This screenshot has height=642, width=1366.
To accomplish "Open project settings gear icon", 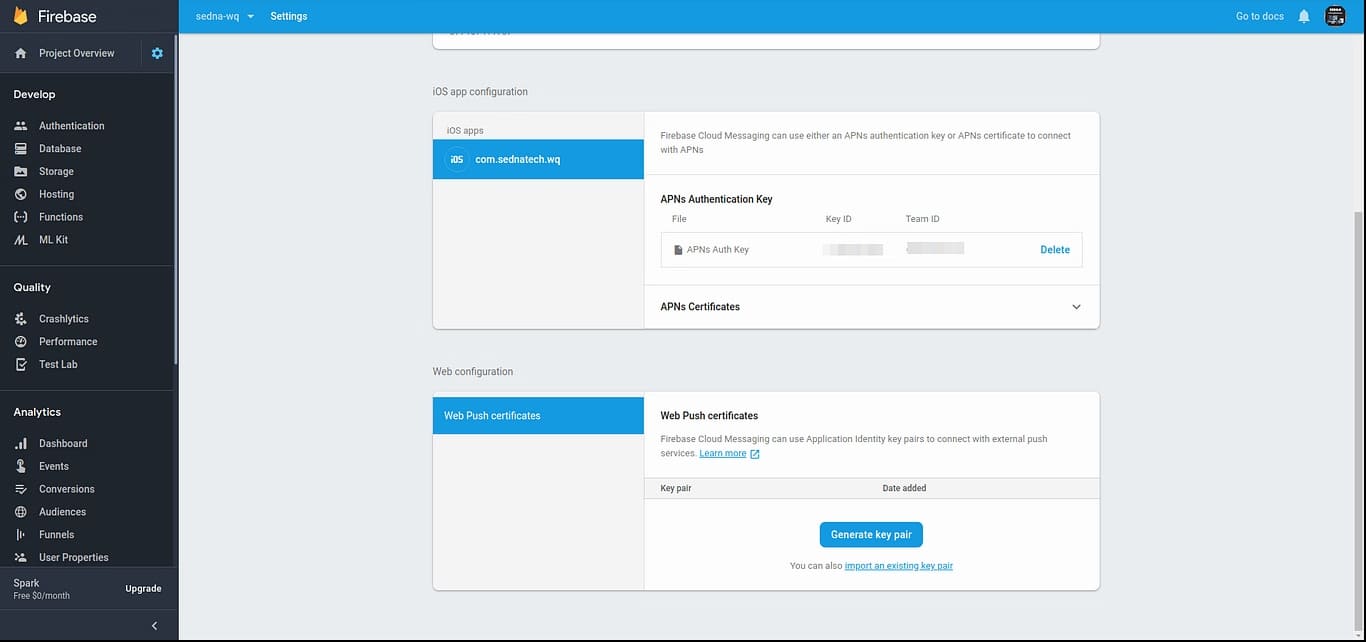I will click(157, 53).
